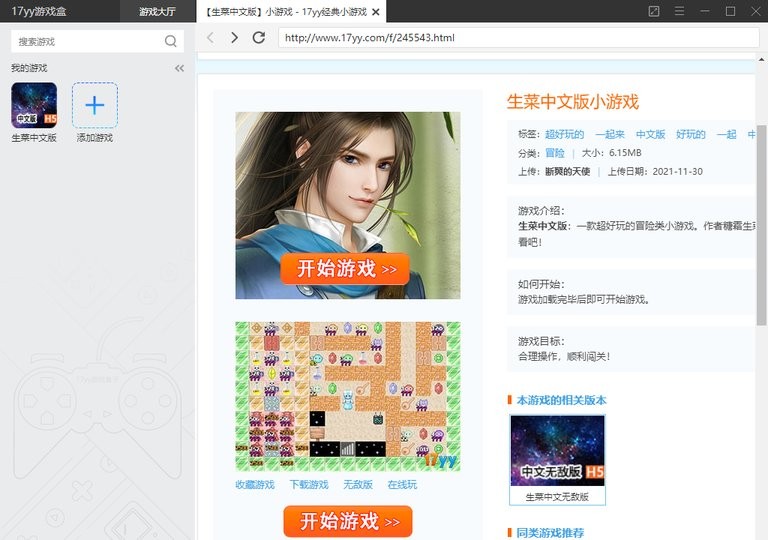The image size is (768, 540).
Task: Click the scrollbar up arrow
Action: (x=761, y=59)
